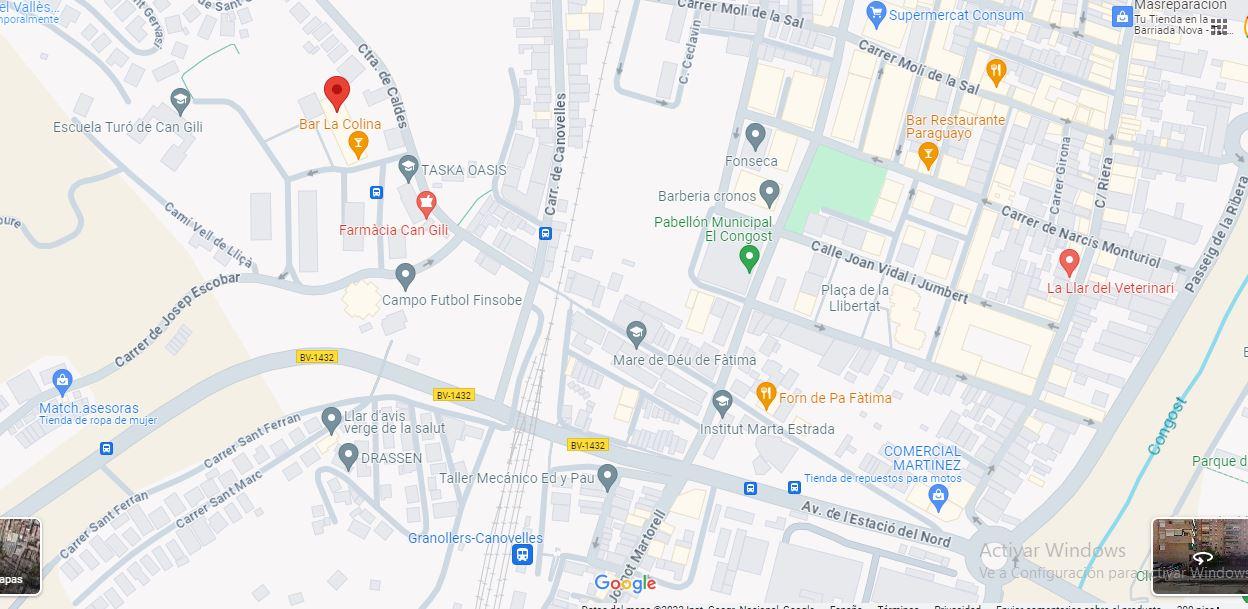
Task: Select the COMERCIAL MARTINEZ shop icon
Action: click(x=938, y=495)
